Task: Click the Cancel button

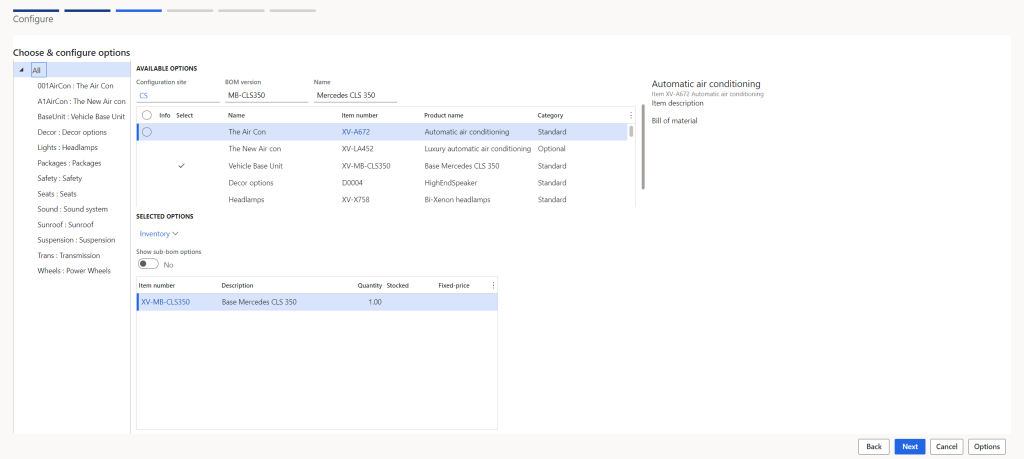Action: pyautogui.click(x=945, y=447)
